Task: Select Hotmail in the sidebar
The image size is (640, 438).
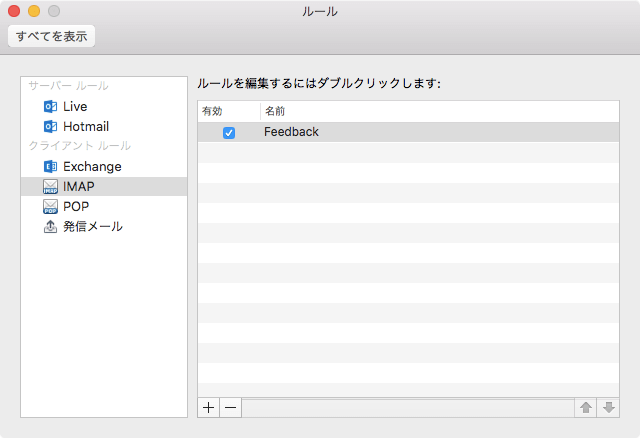Action: pos(86,126)
